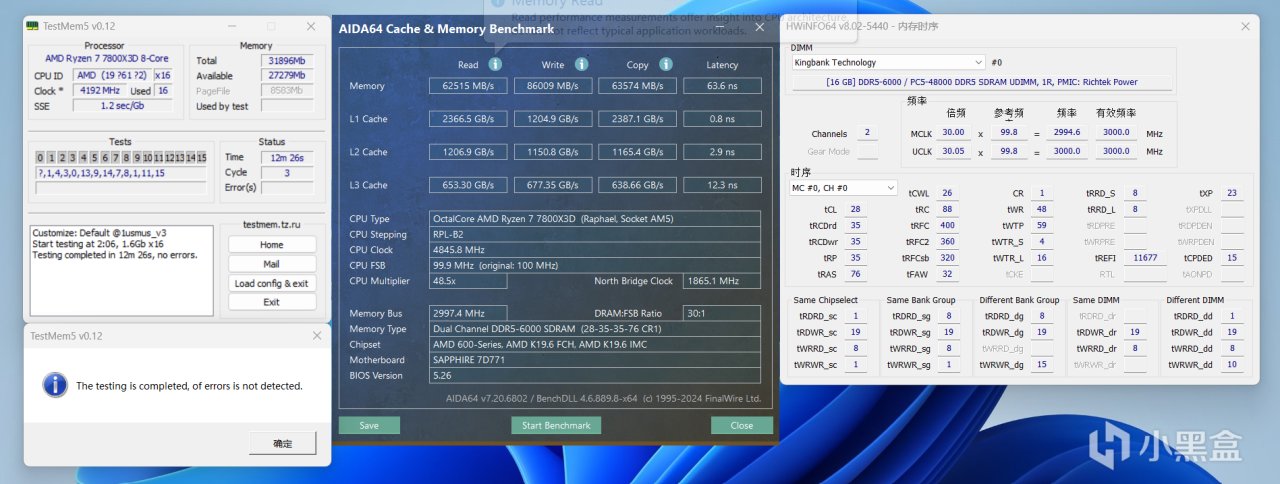Click the TestMem5 log text area
1280x484 pixels.
(122, 272)
